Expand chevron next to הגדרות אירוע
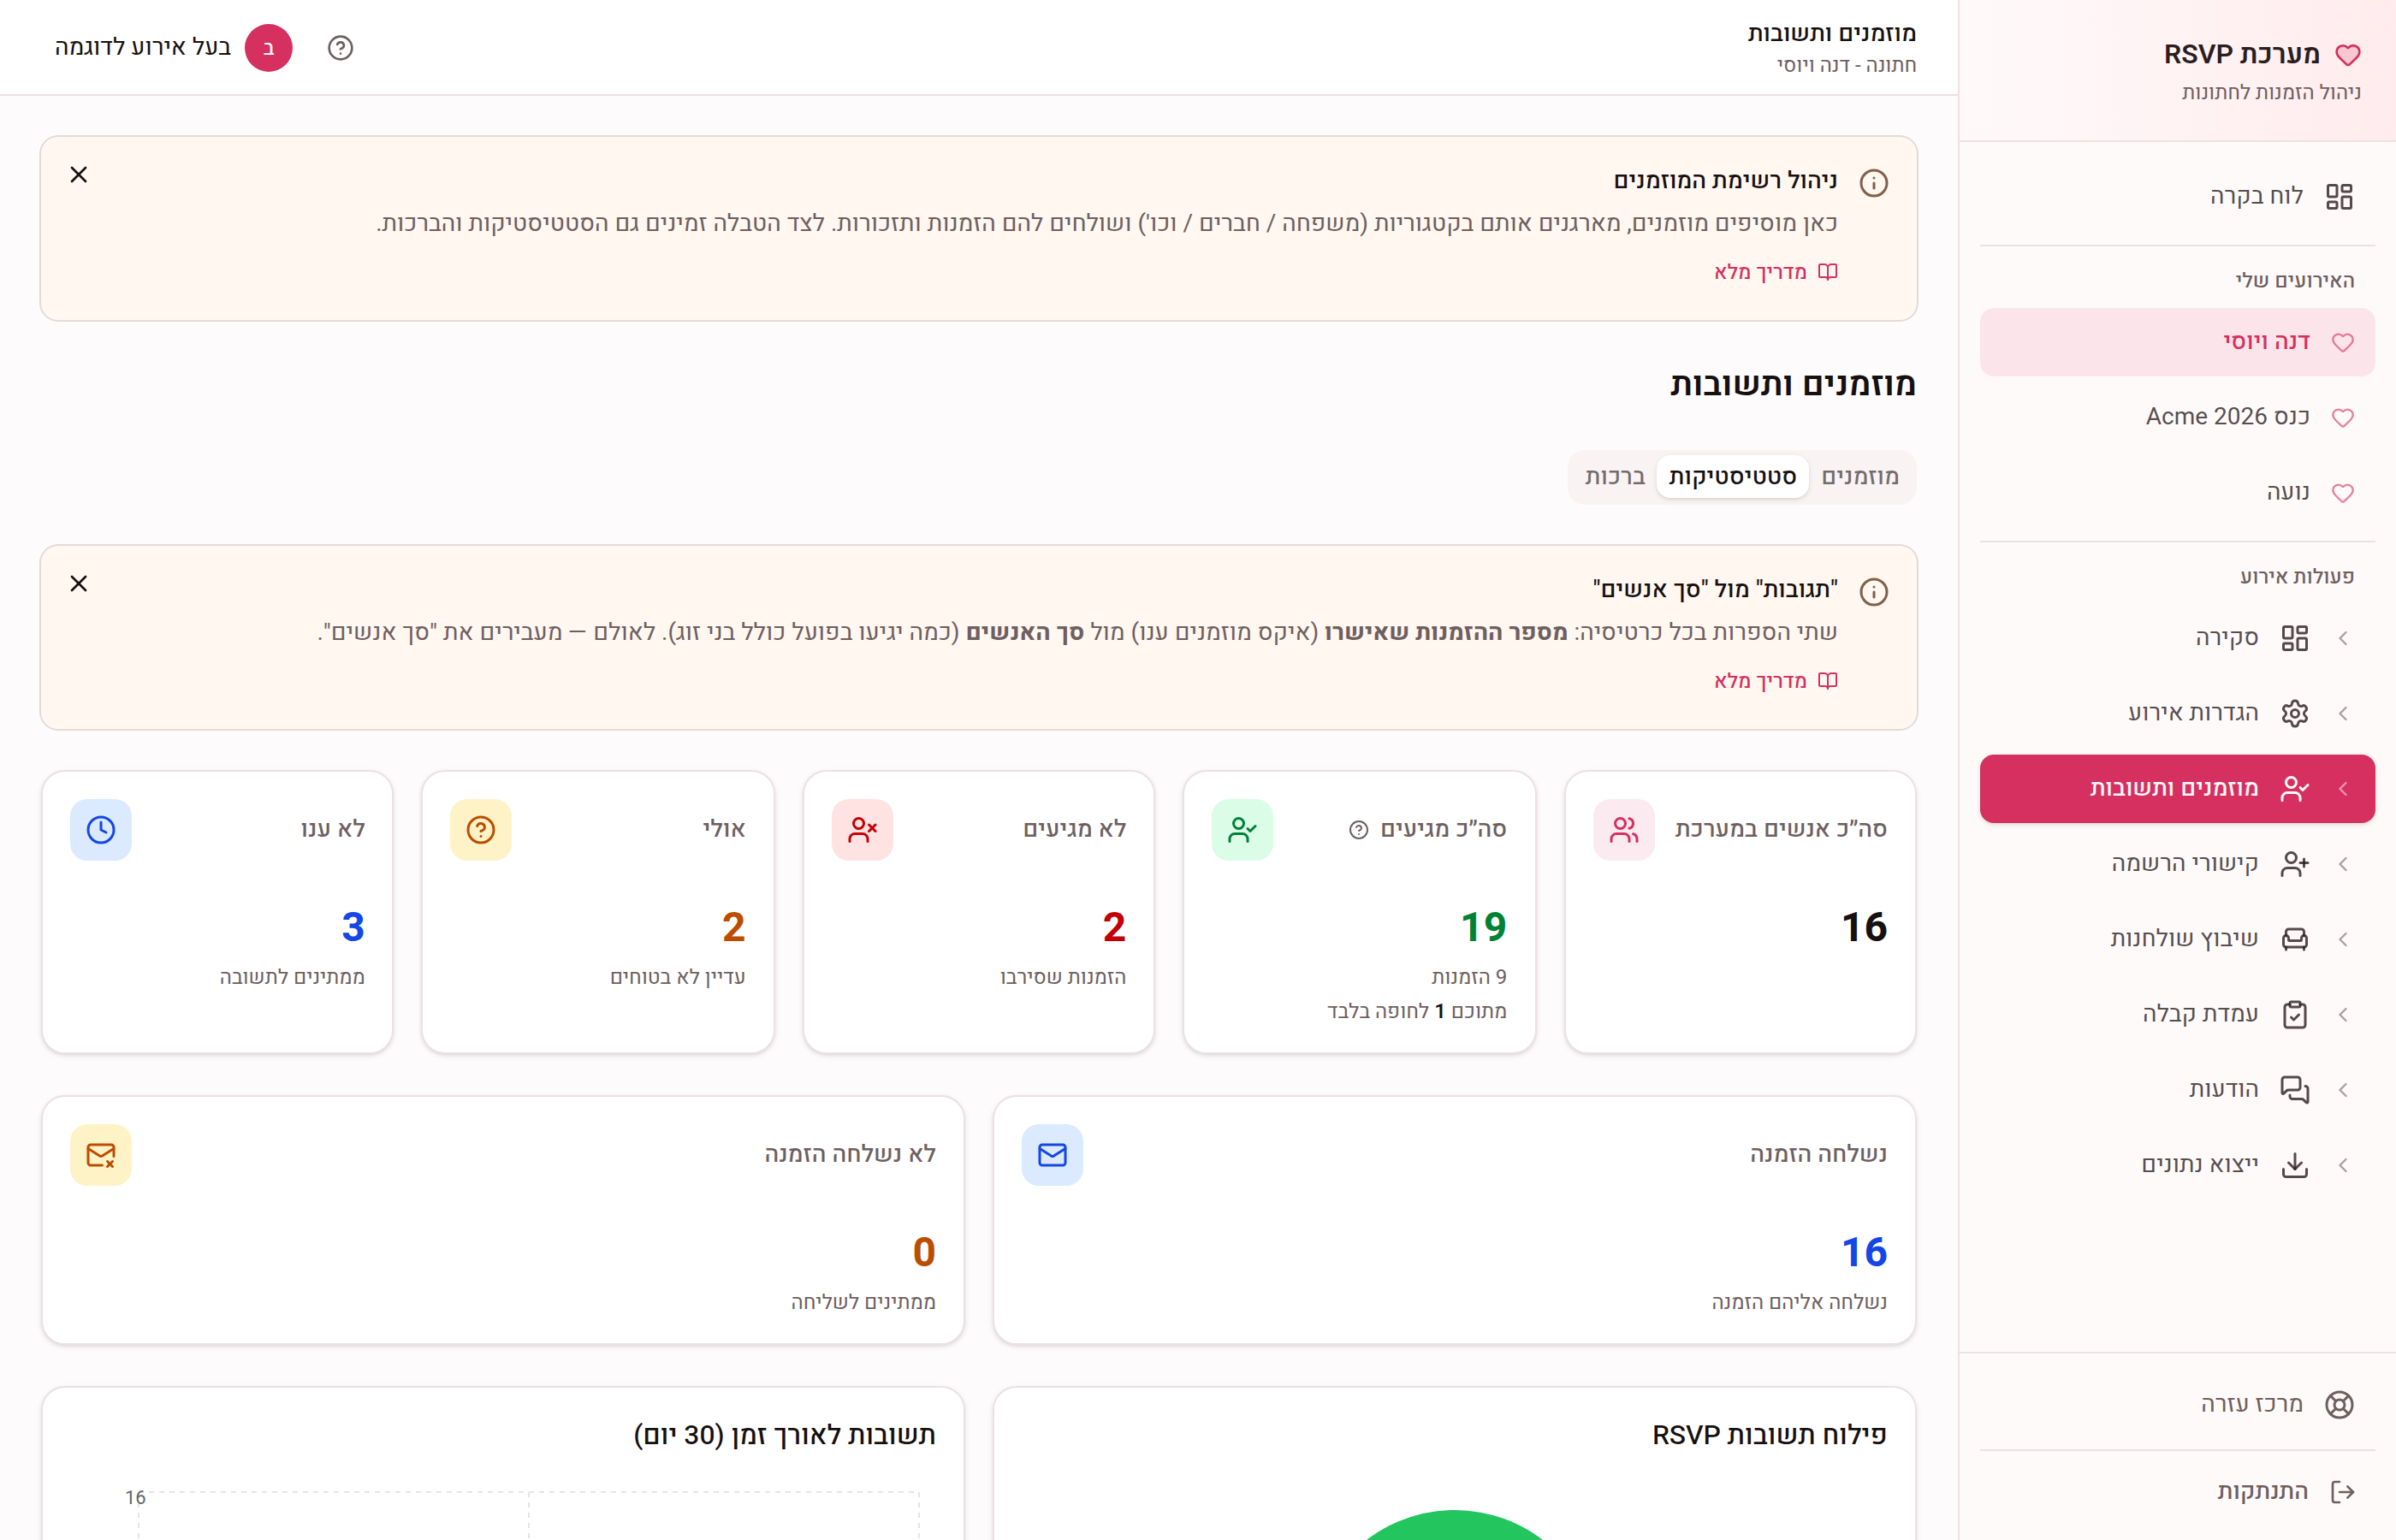Viewport: 2396px width, 1540px height. (x=2343, y=713)
